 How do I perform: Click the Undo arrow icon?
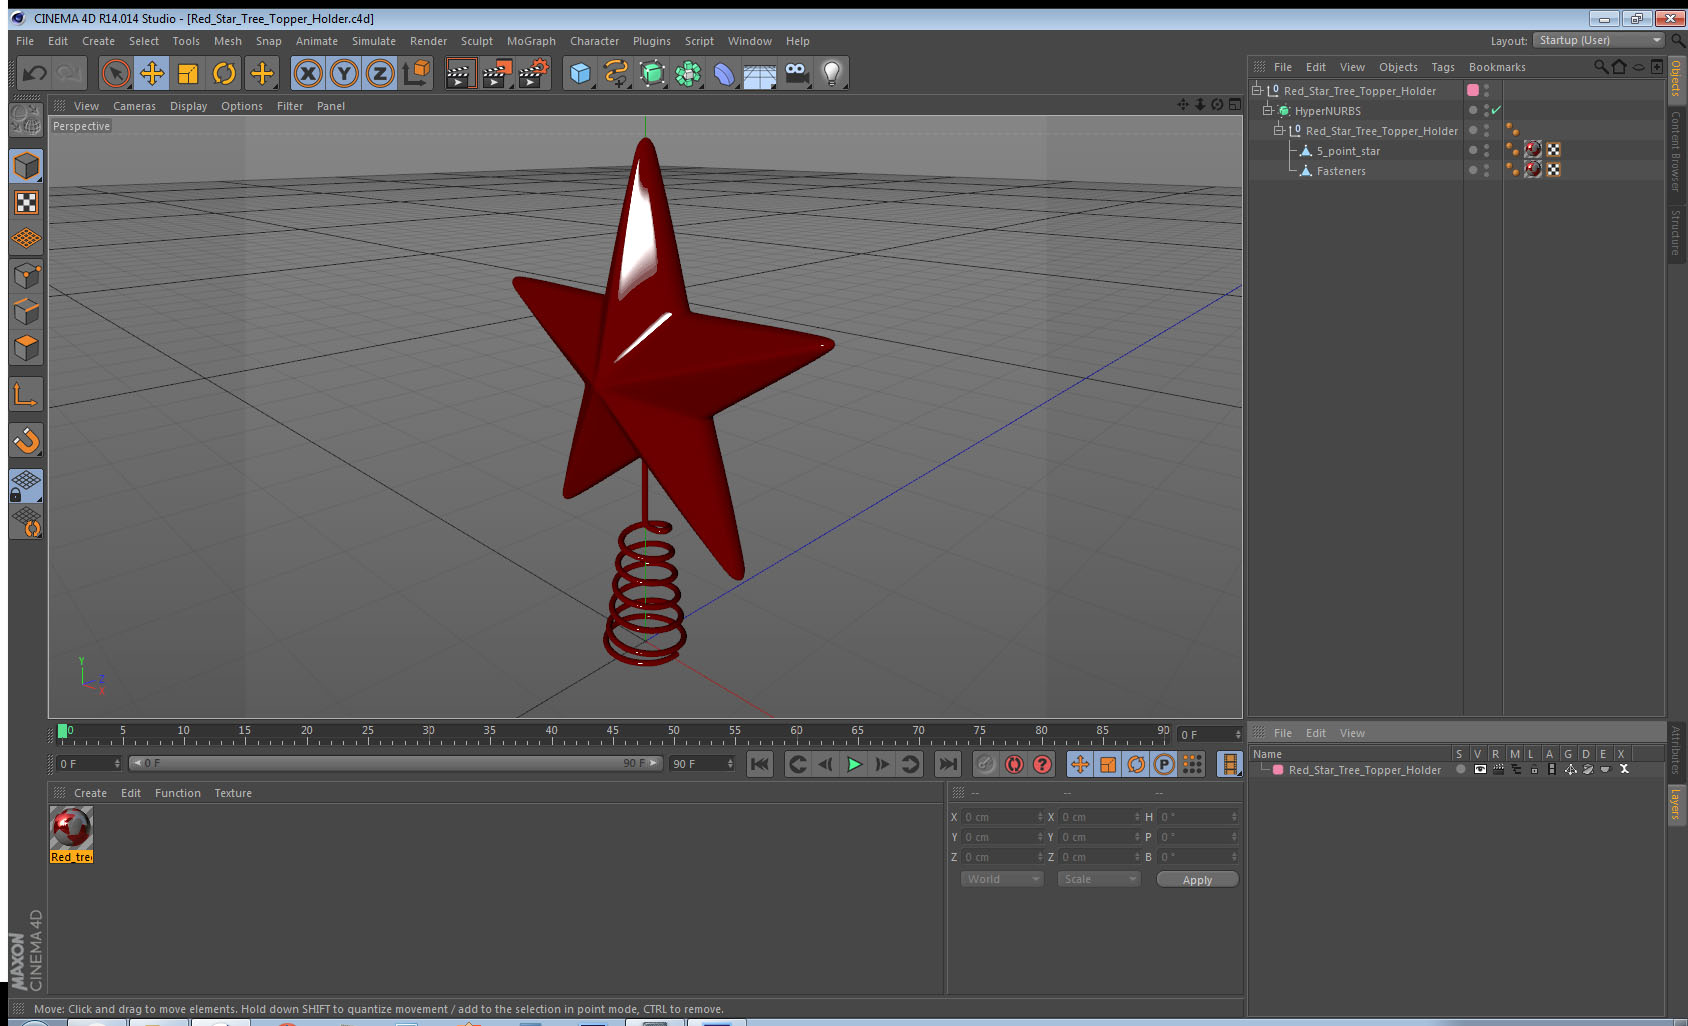[x=35, y=73]
